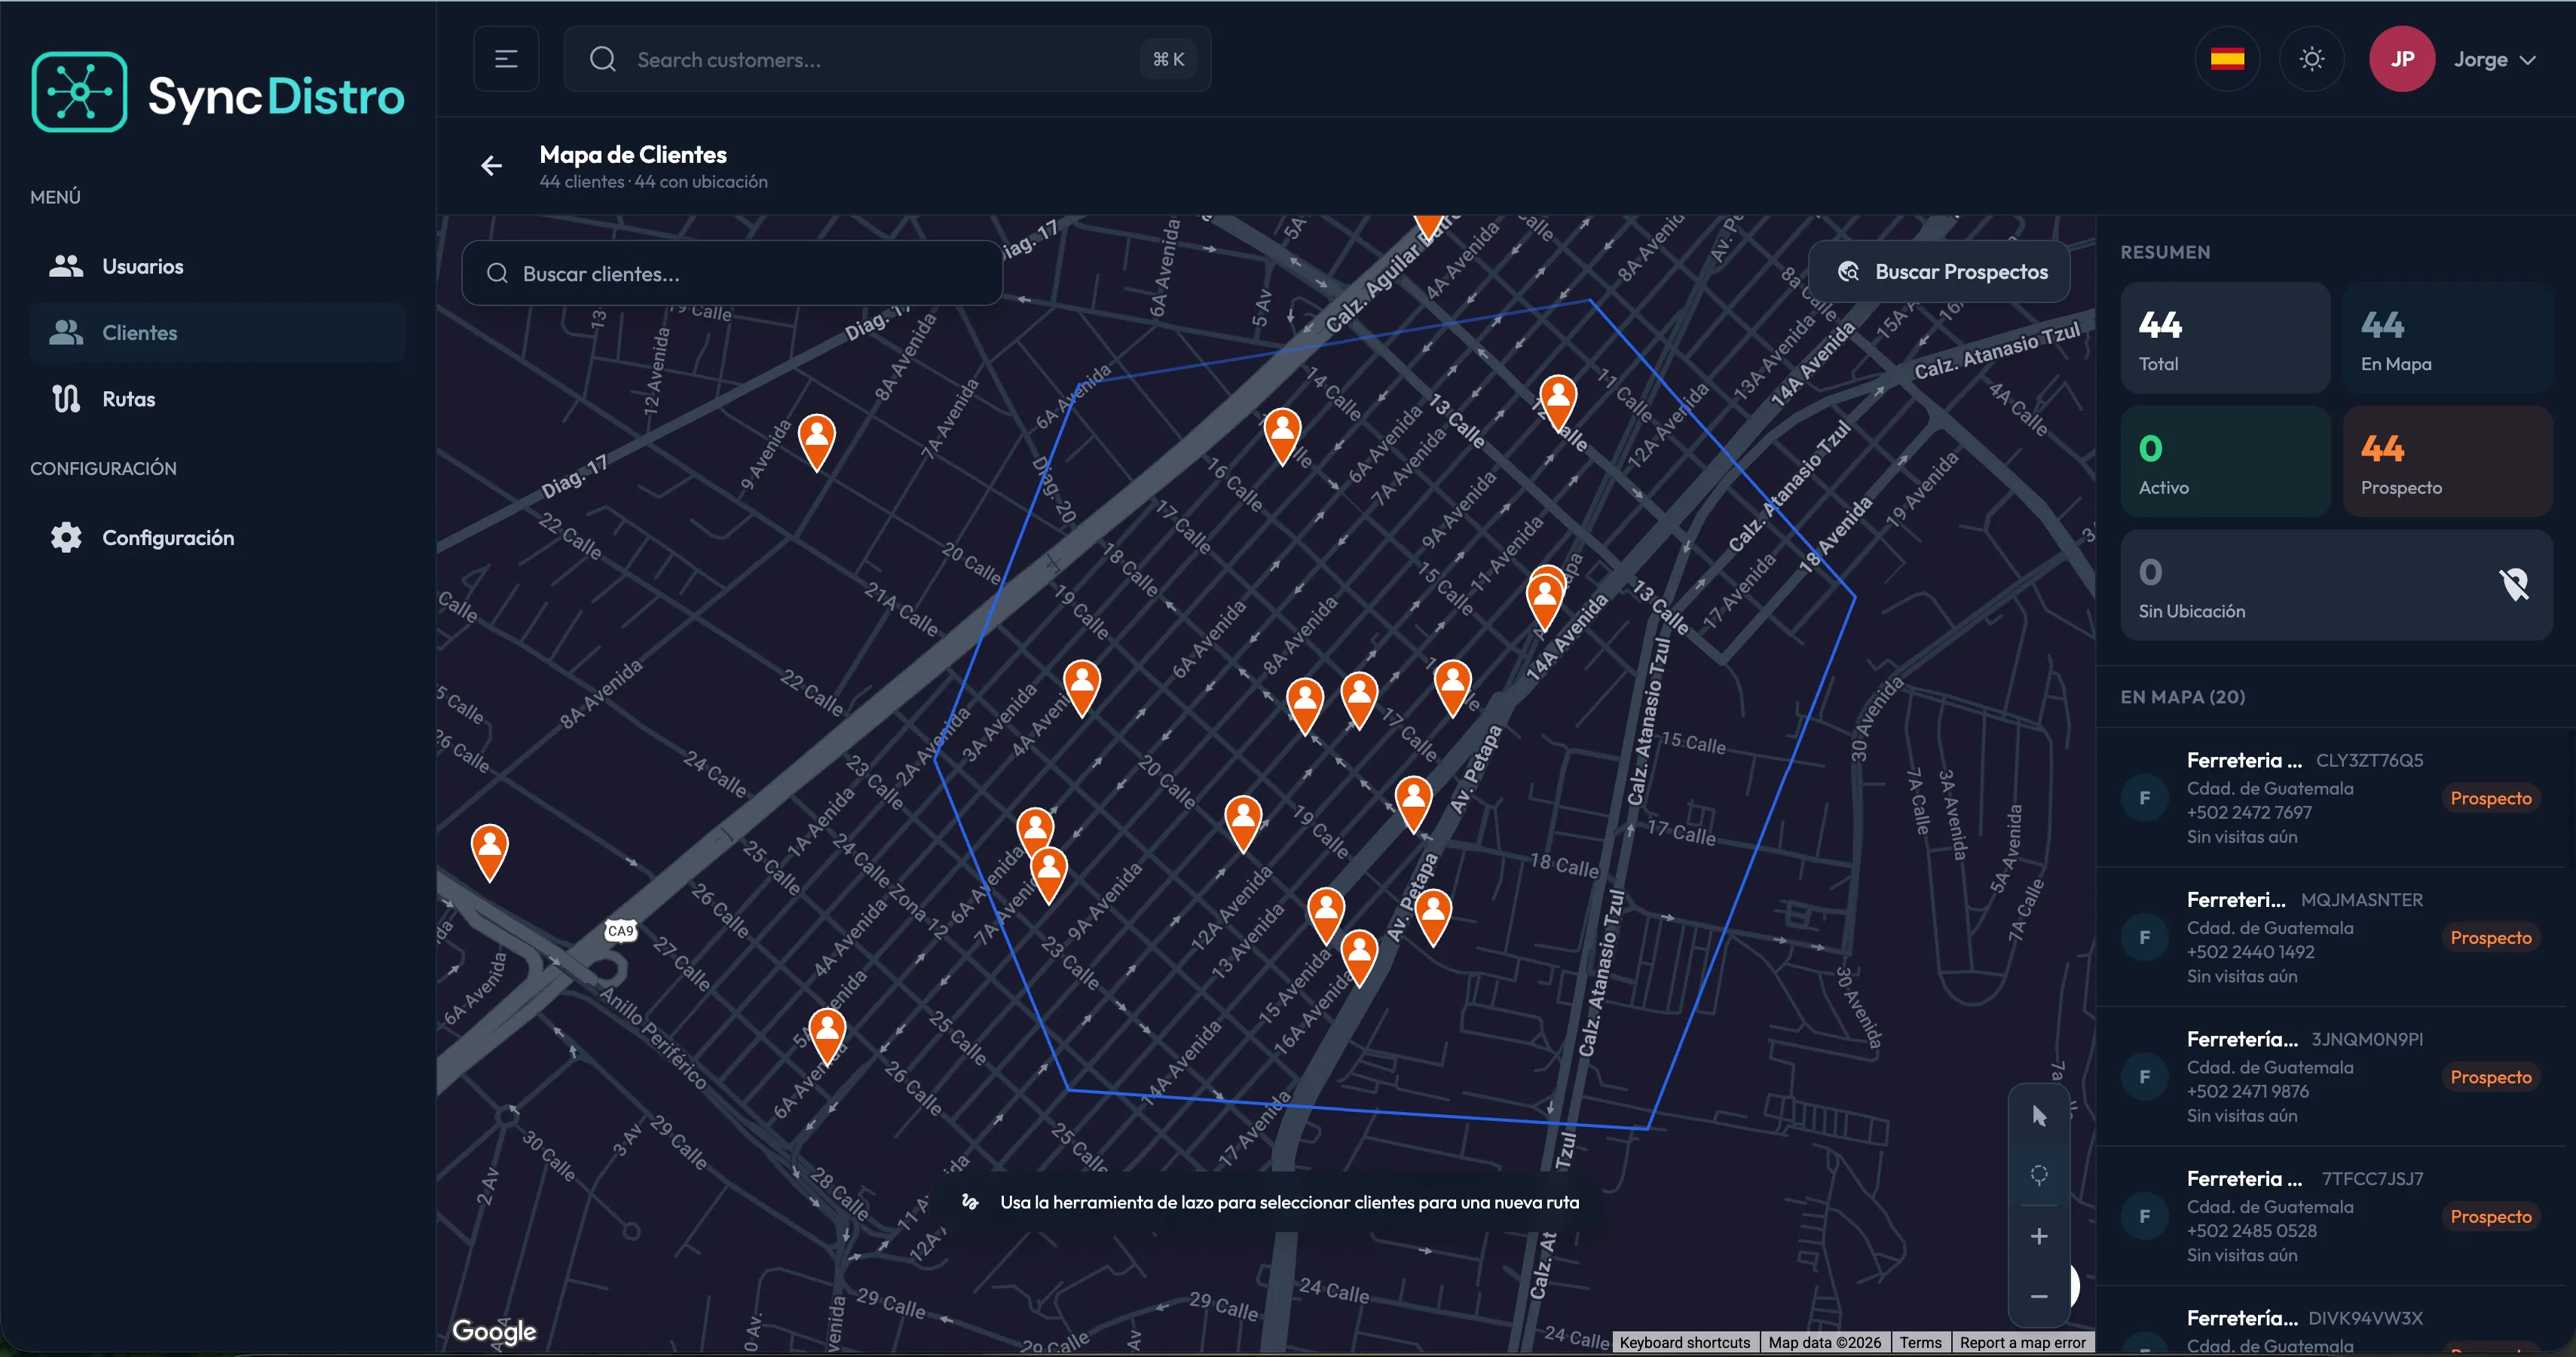
Task: Open the Keyboard shortcuts map link
Action: (x=1684, y=1342)
